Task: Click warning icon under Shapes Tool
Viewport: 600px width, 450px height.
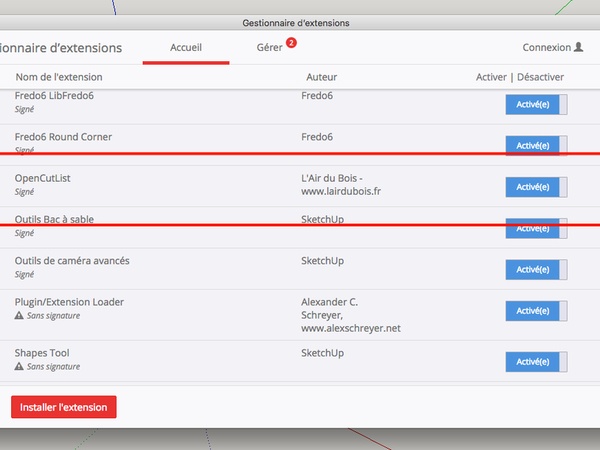Action: click(19, 367)
